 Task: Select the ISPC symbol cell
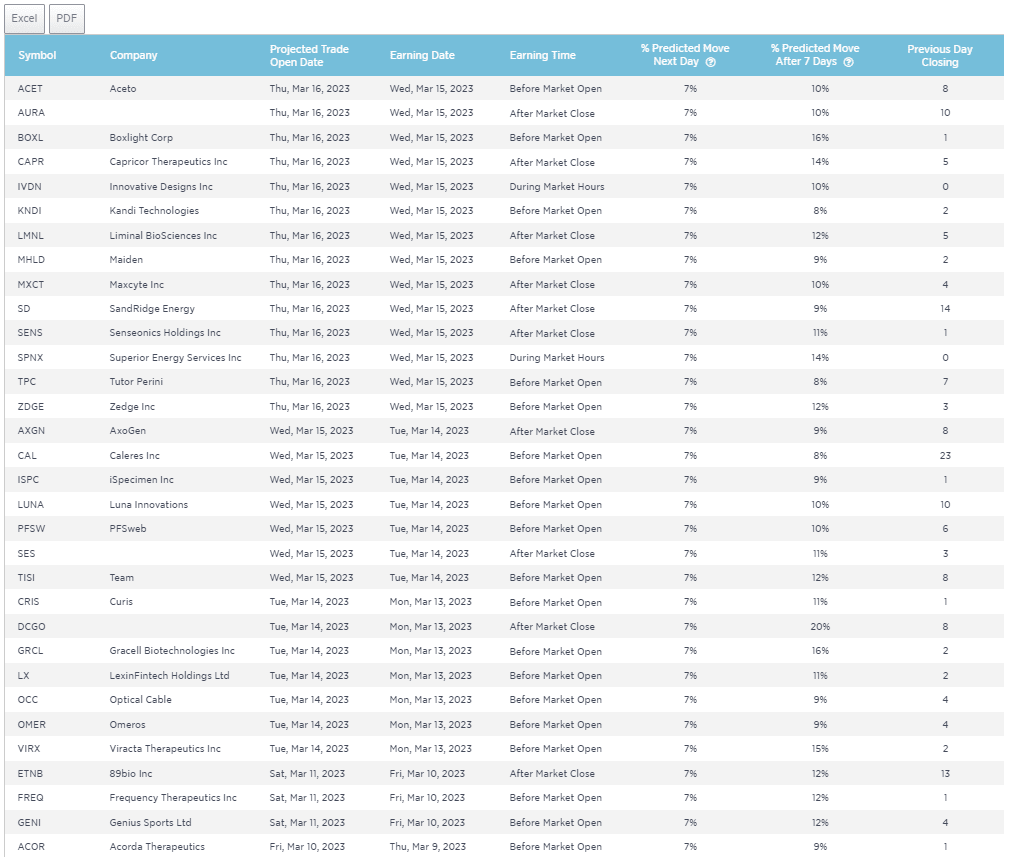[x=28, y=480]
